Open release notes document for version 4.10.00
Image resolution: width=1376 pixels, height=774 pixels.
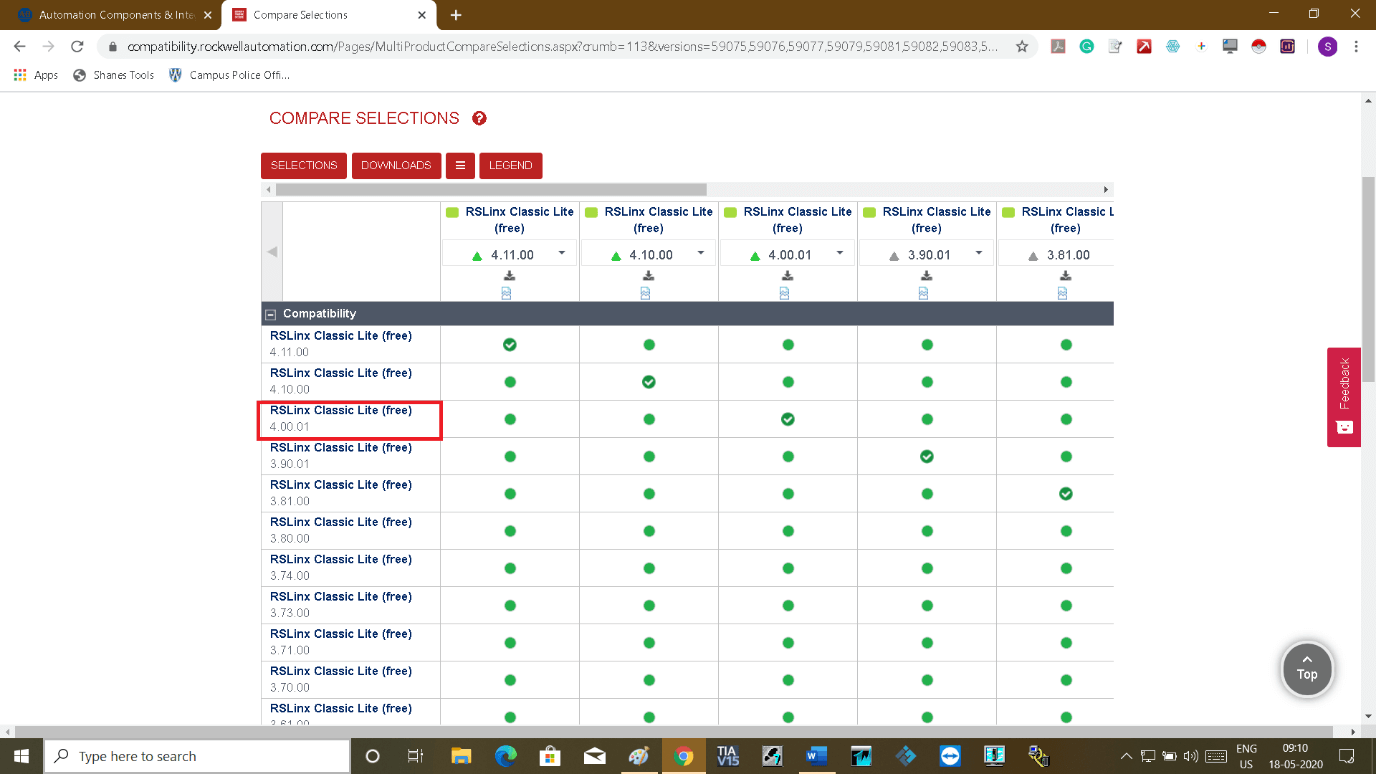point(645,293)
